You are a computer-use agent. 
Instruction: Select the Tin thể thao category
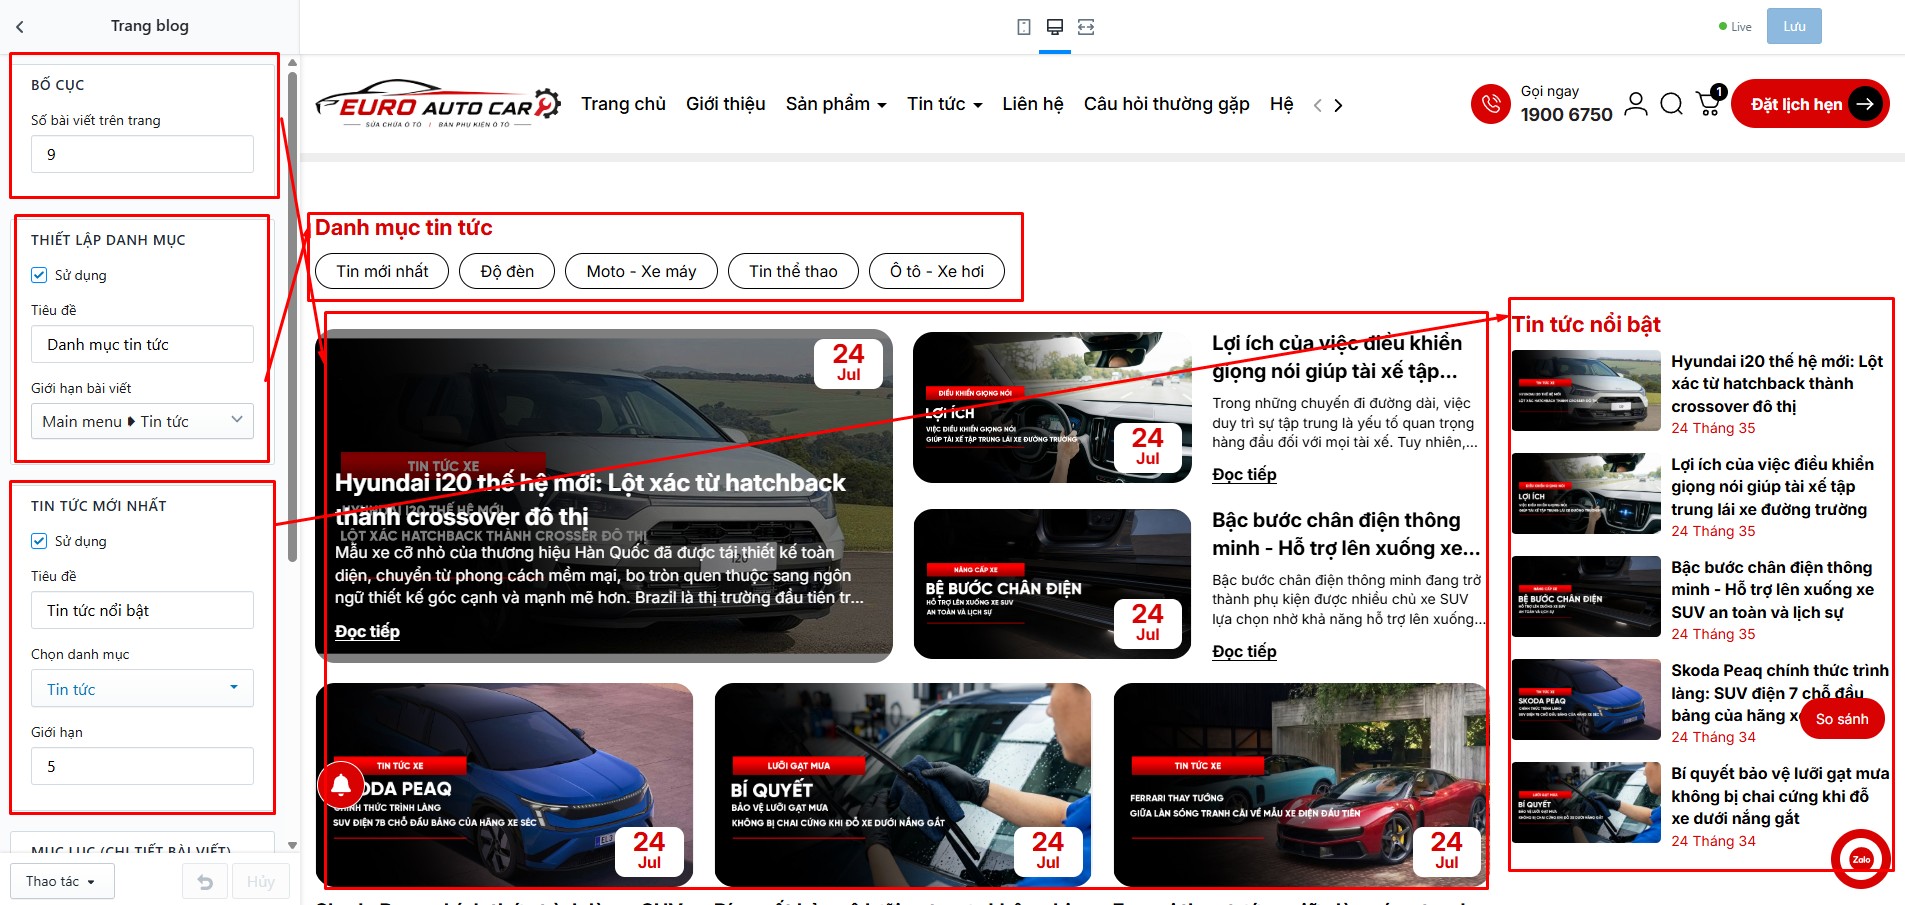tap(793, 271)
